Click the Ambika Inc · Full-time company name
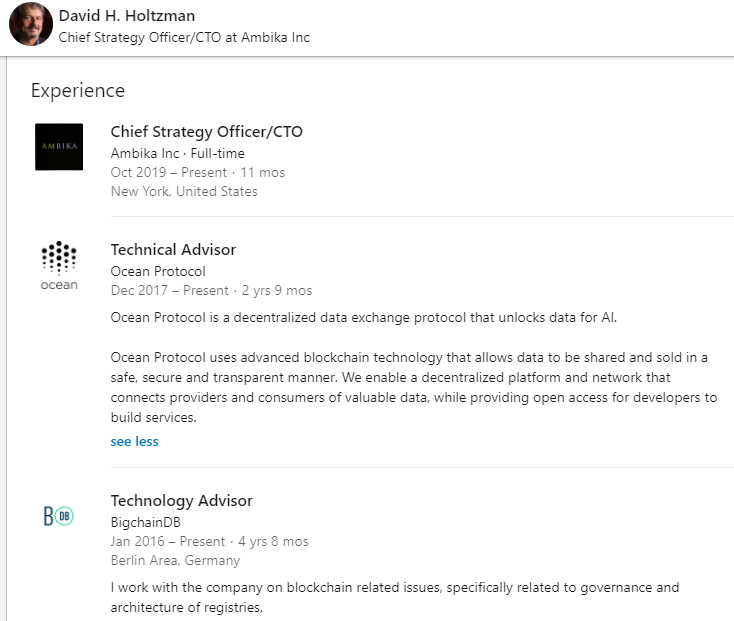Viewport: 734px width, 621px height. point(177,153)
